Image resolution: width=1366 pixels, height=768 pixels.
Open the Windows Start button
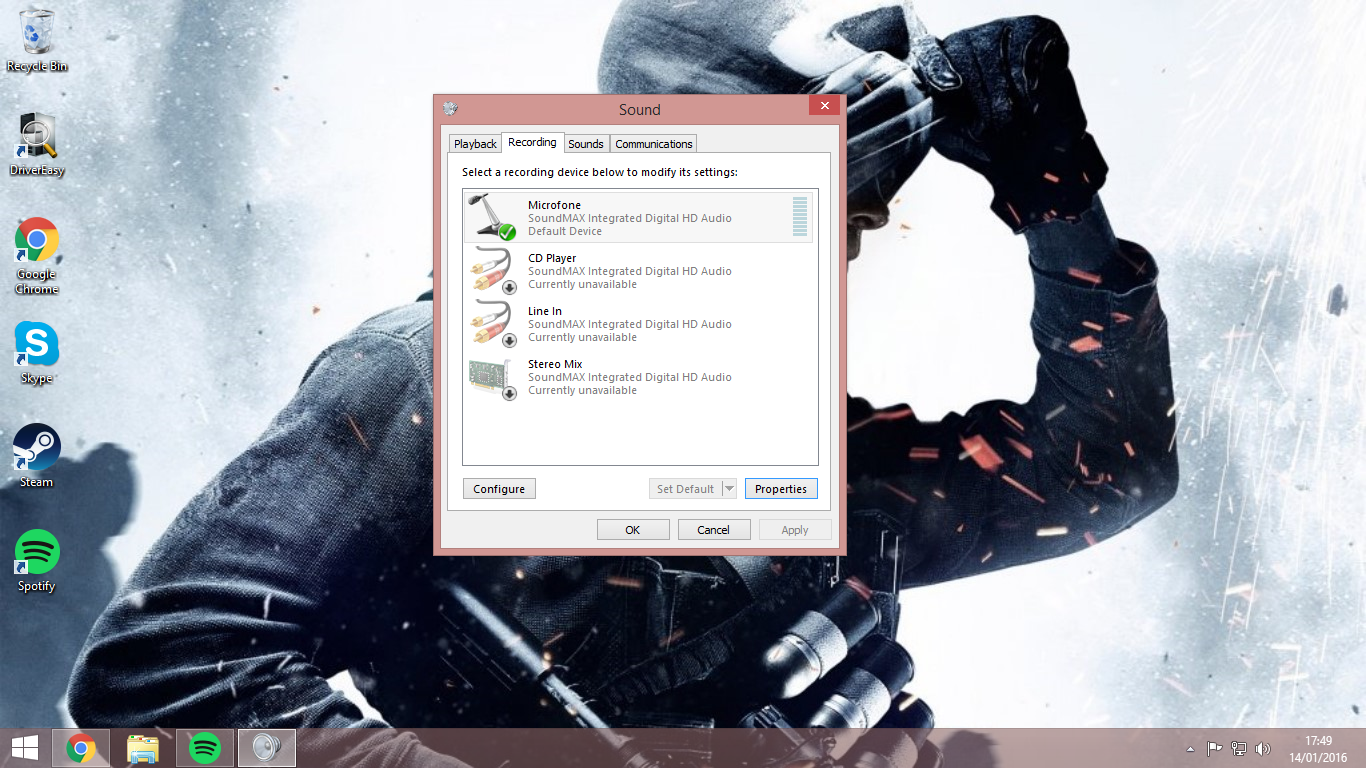coord(25,748)
